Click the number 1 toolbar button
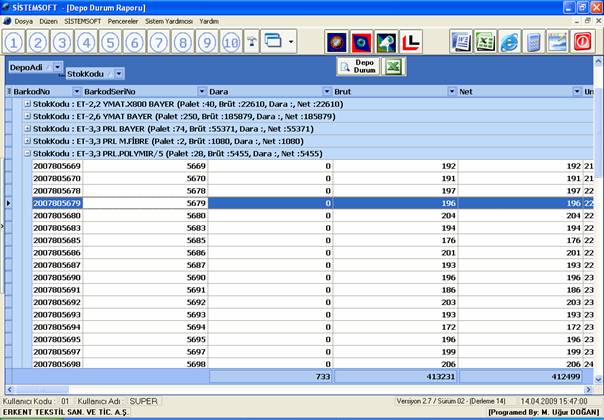 tap(14, 42)
